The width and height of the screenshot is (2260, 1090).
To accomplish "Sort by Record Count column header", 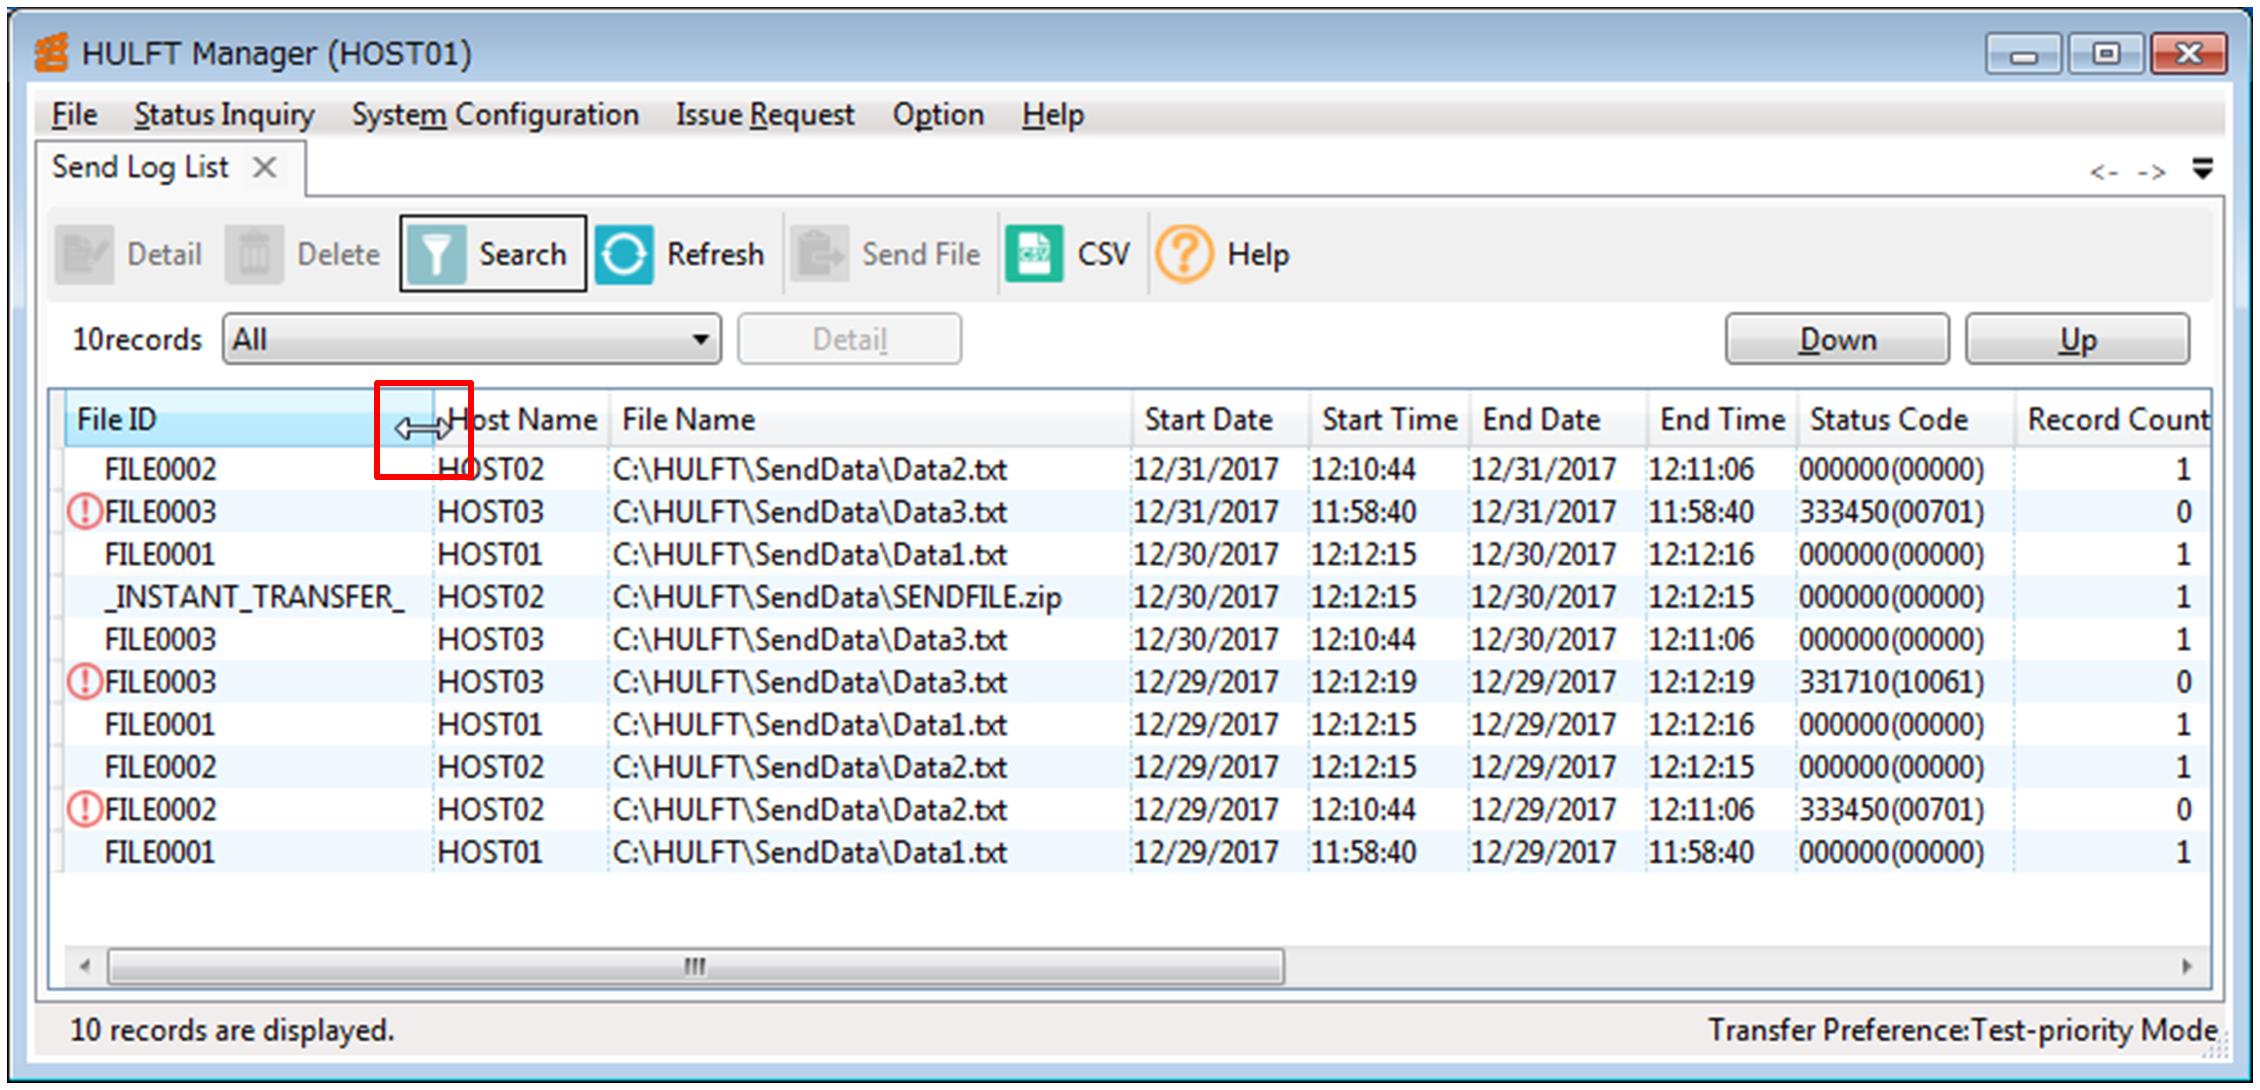I will (x=2113, y=420).
